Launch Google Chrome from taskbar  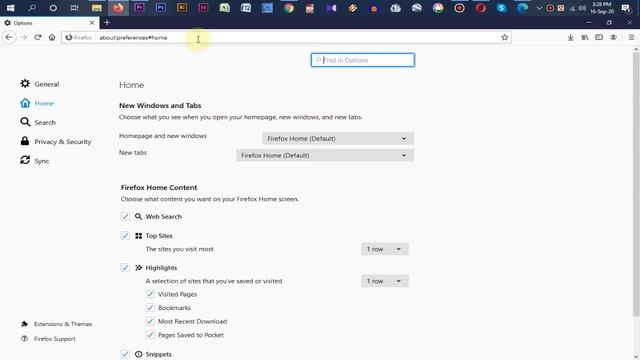point(289,8)
